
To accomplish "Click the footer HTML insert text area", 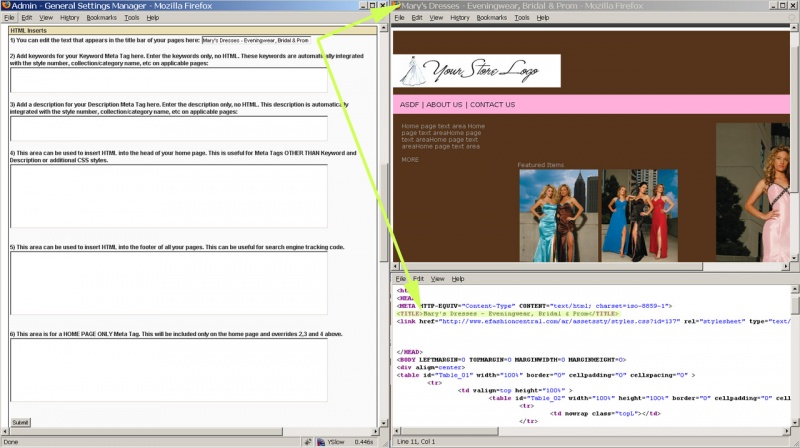I will (169, 283).
